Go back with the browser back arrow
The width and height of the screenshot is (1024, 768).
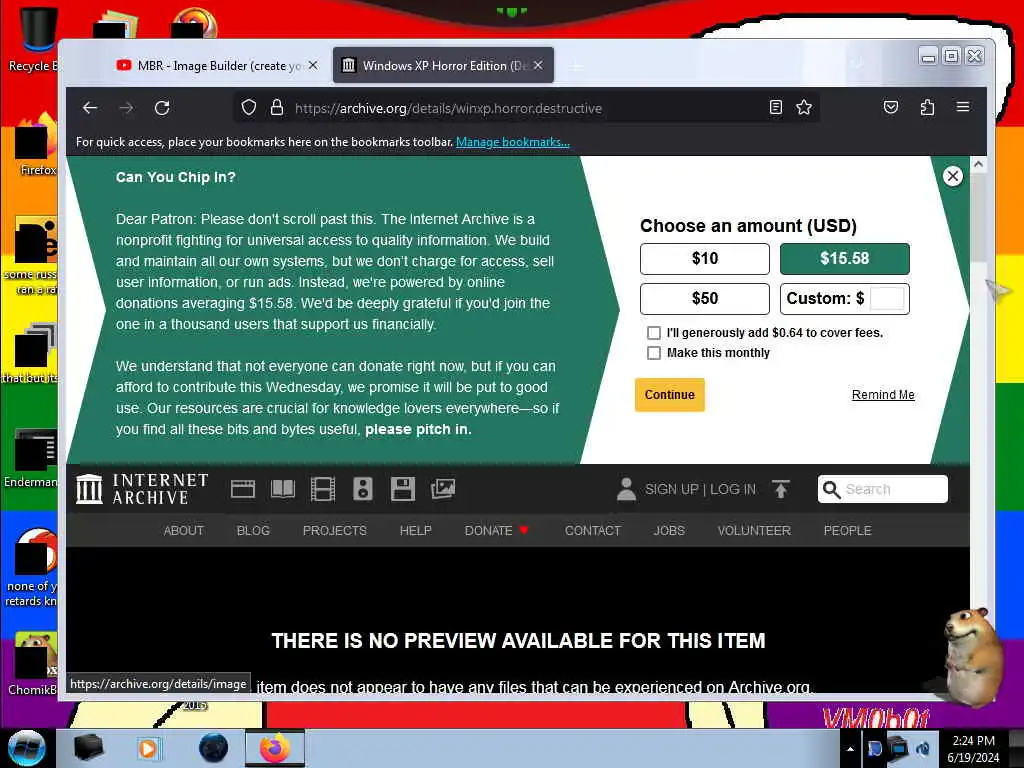[x=90, y=108]
